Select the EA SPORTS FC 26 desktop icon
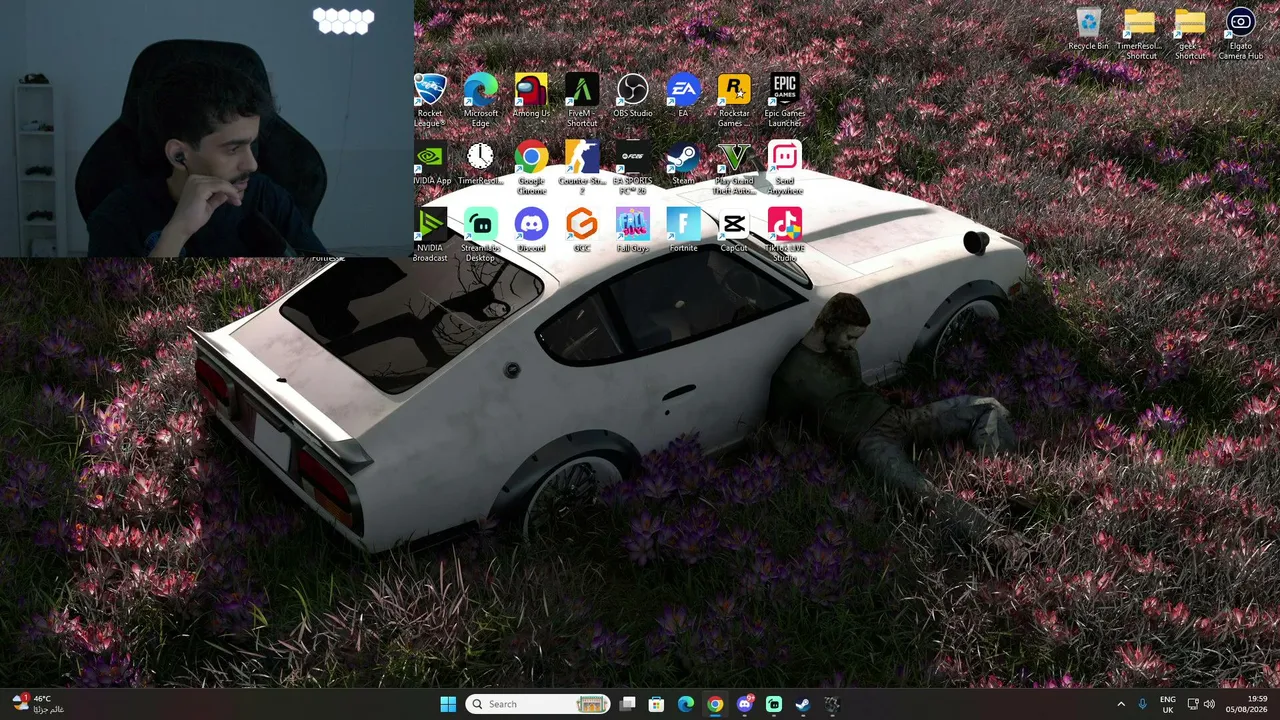Screen dimensions: 1280x720 [632, 167]
